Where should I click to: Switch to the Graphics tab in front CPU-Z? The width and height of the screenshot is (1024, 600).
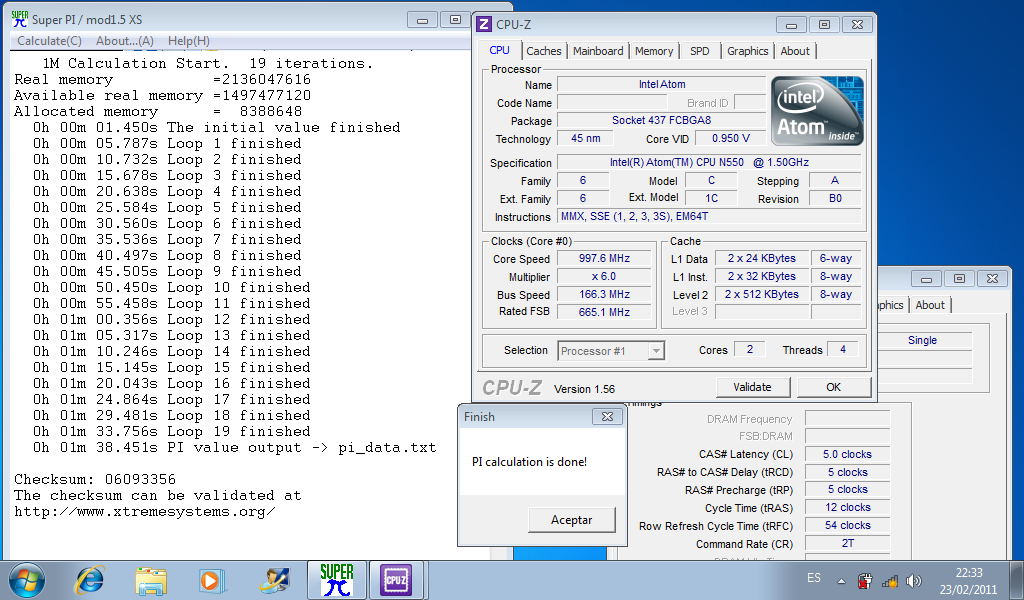pos(748,51)
